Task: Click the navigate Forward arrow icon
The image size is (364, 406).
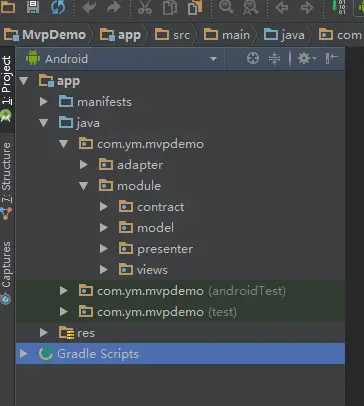Action: (x=307, y=7)
